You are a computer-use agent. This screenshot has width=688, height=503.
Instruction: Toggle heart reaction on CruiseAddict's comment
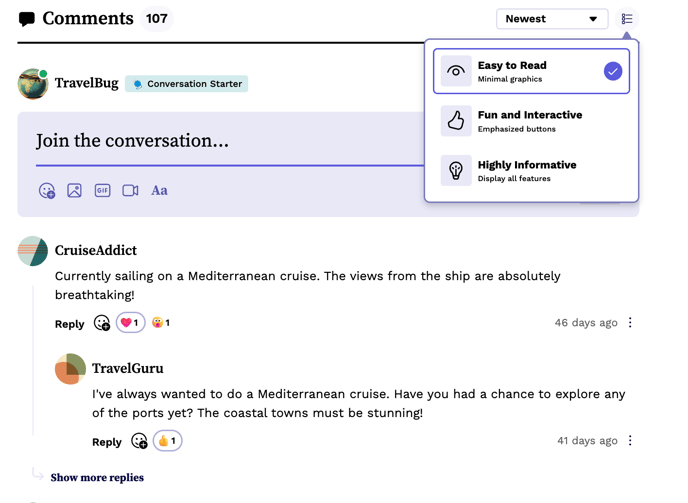pos(131,323)
